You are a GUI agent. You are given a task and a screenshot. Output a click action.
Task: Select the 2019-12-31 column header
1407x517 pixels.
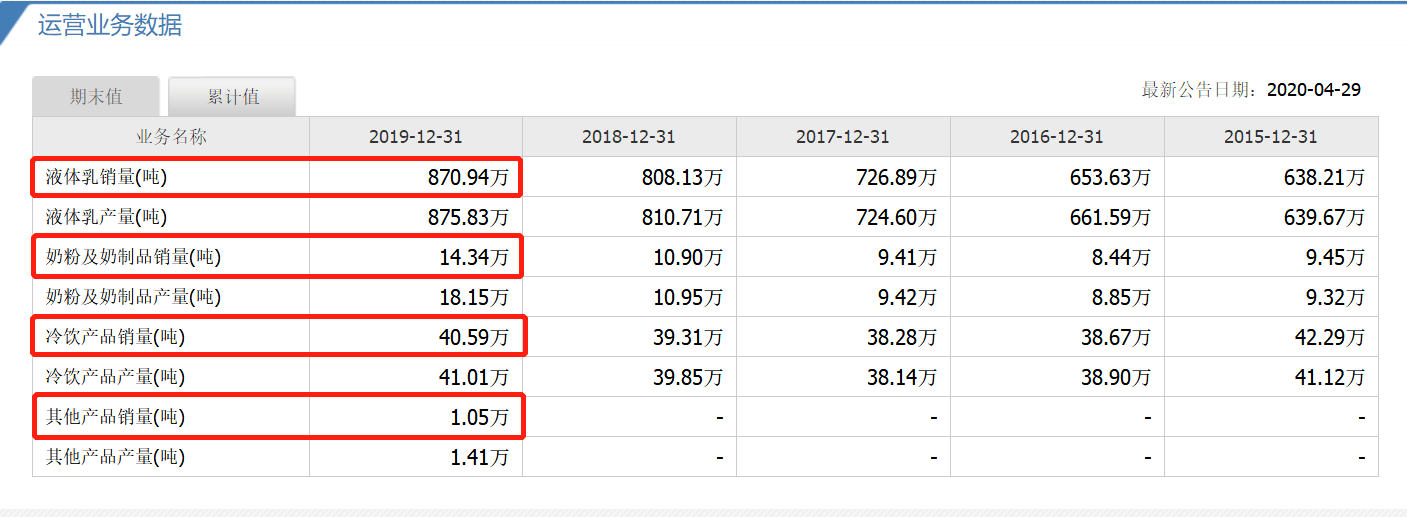(415, 137)
